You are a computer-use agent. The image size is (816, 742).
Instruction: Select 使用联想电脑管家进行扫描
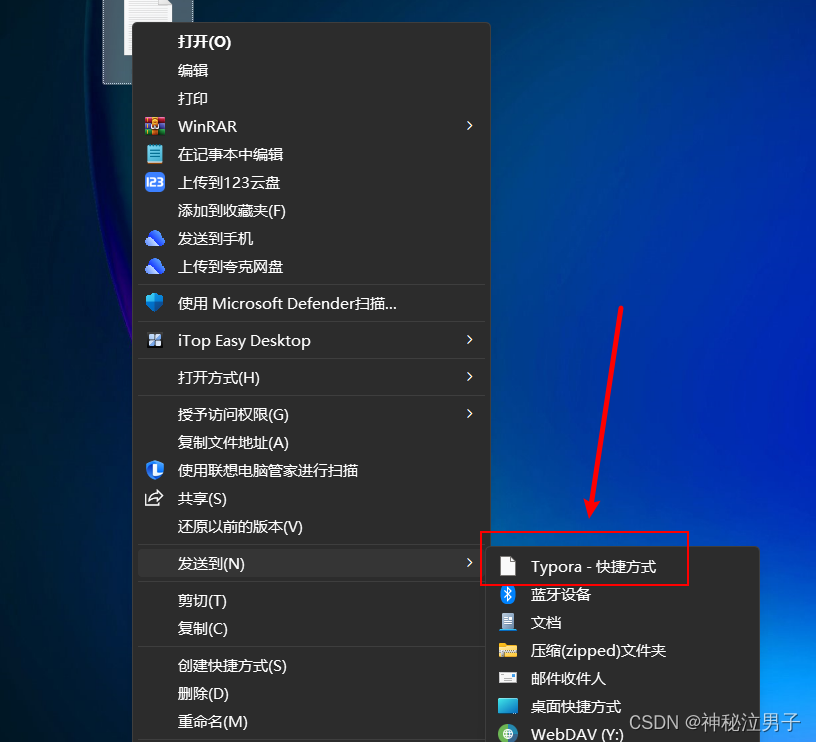[x=312, y=470]
